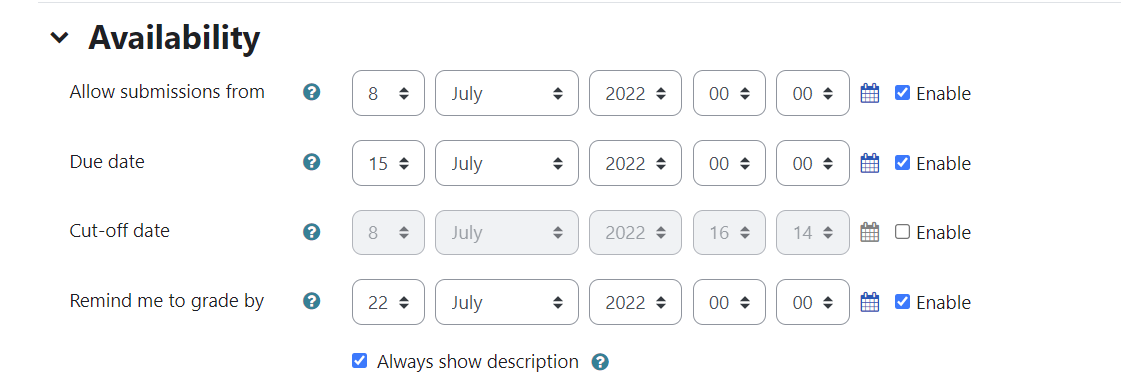Click help icon for Cut-off date

click(311, 232)
